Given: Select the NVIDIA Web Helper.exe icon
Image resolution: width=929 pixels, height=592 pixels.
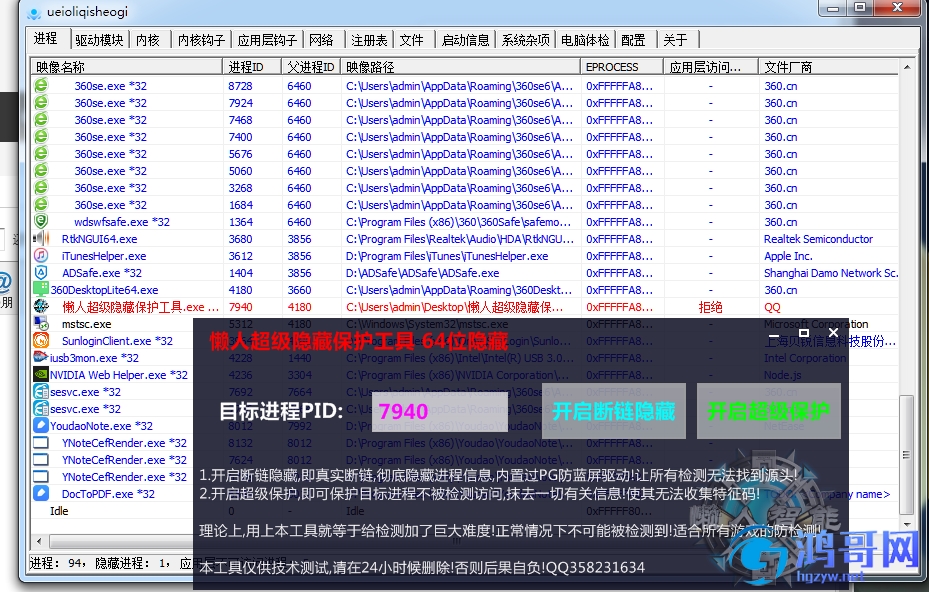Looking at the screenshot, I should tap(41, 375).
